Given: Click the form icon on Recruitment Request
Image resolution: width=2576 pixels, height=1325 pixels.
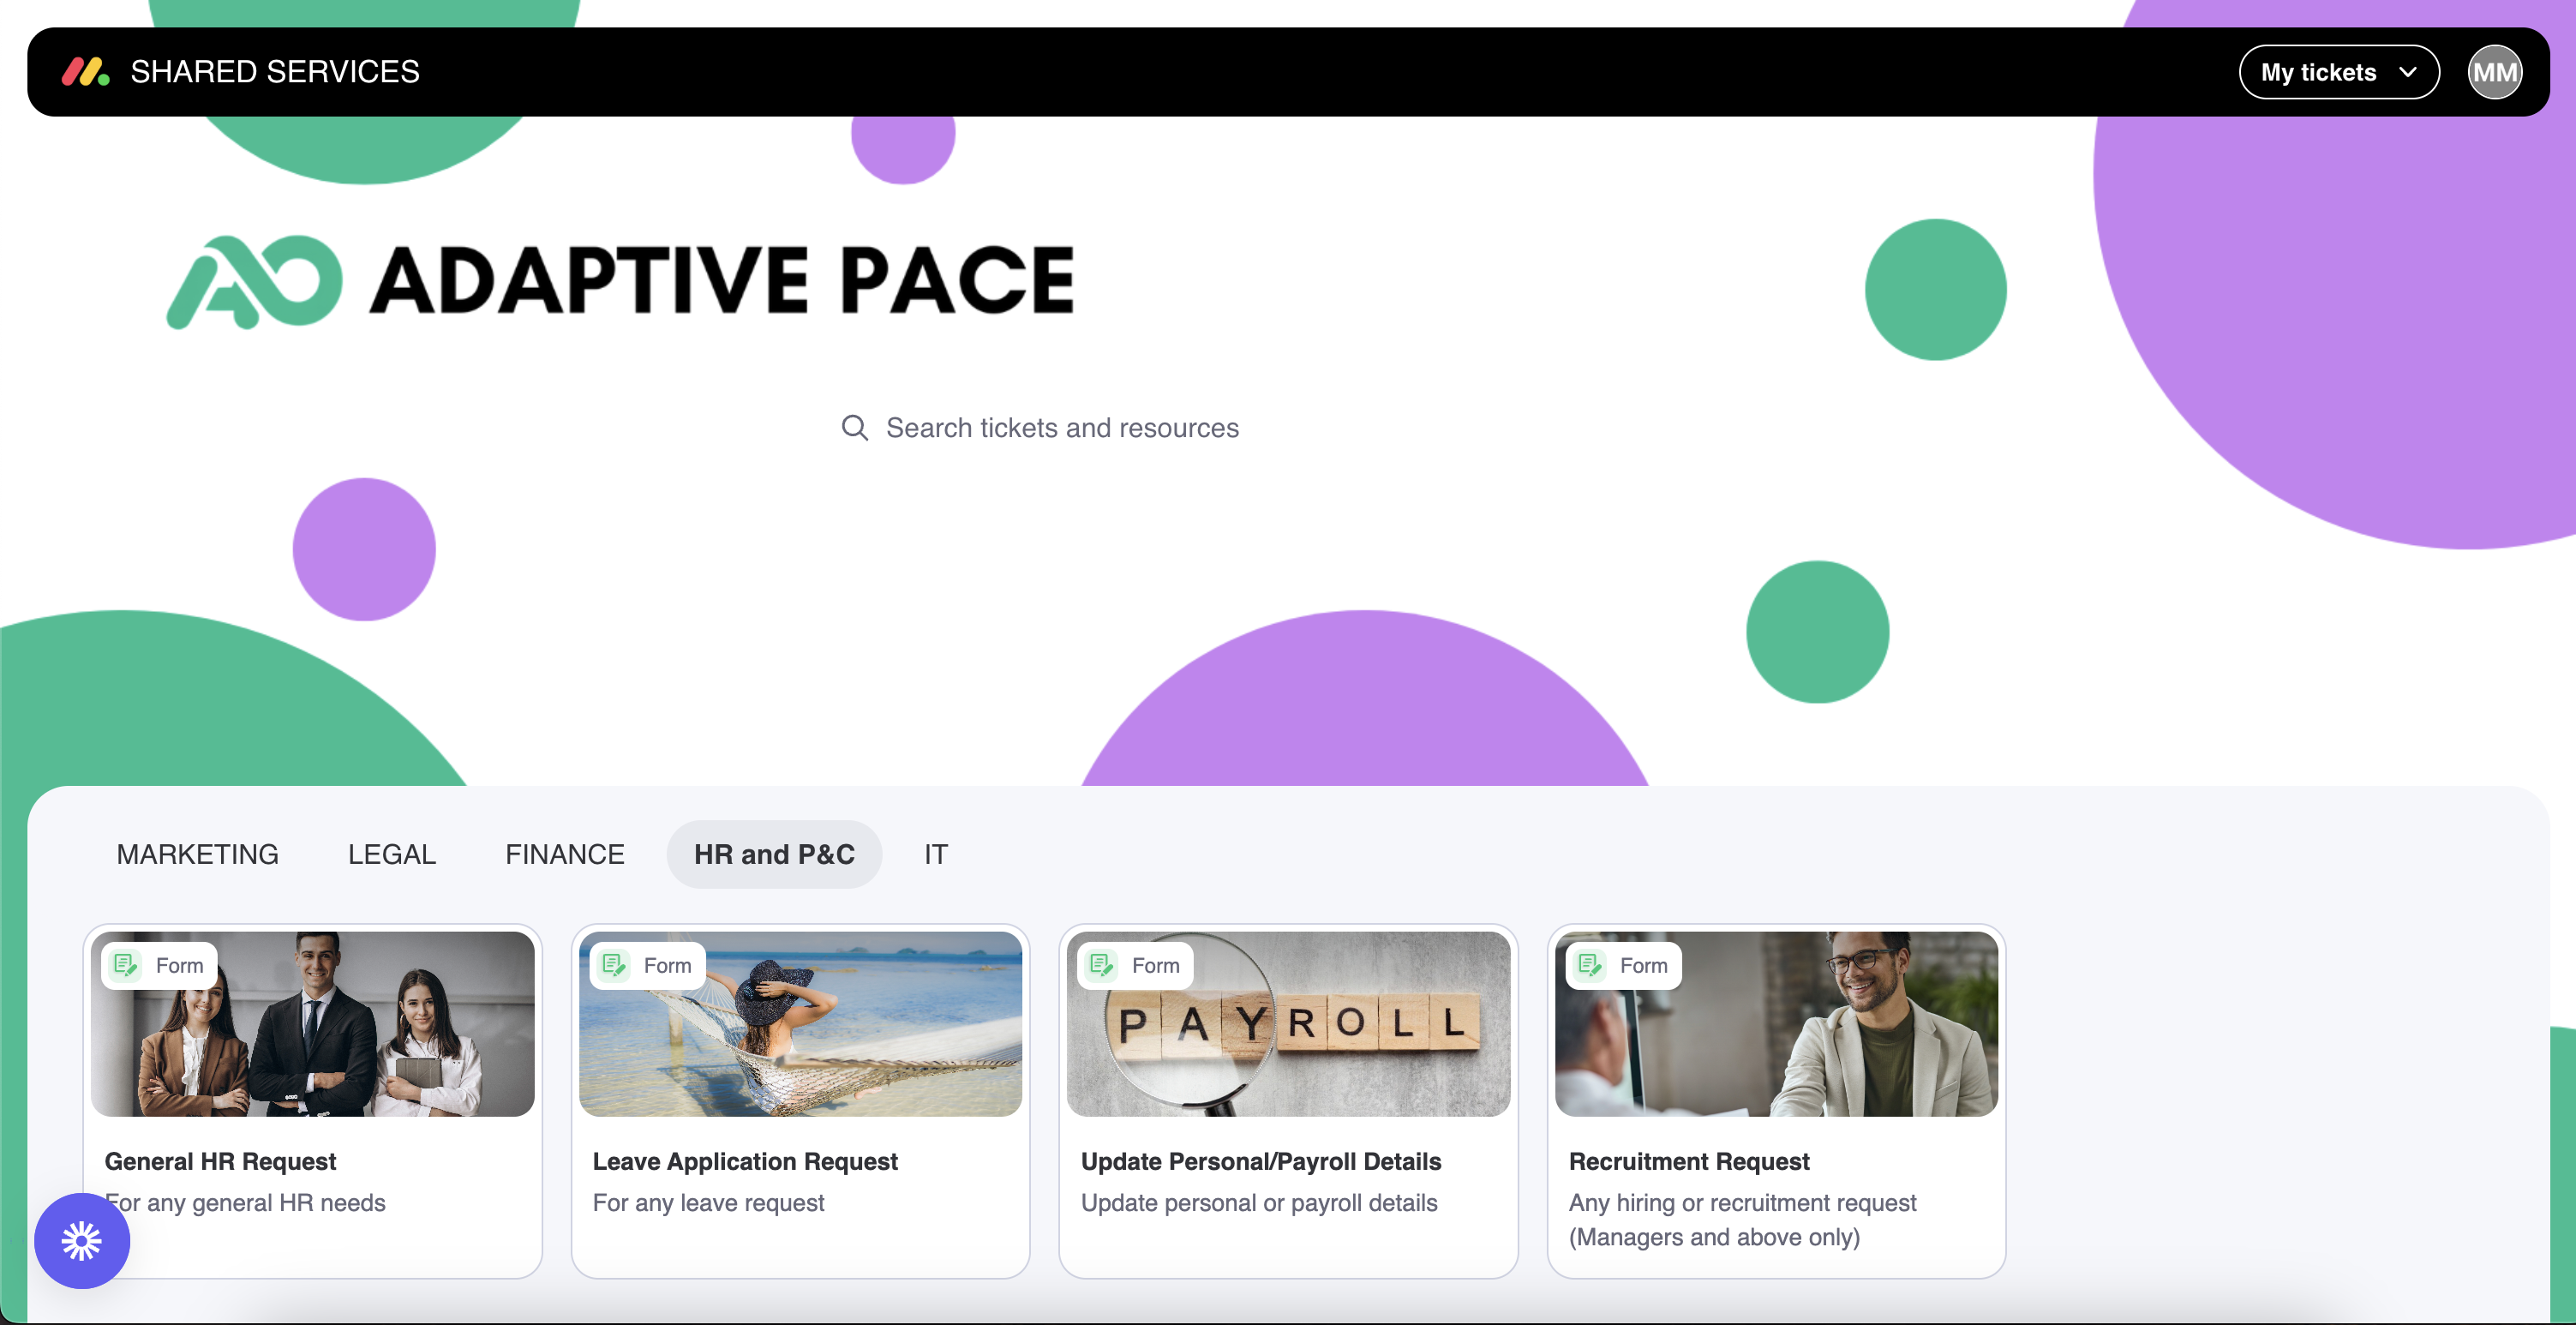Looking at the screenshot, I should click(x=1590, y=965).
